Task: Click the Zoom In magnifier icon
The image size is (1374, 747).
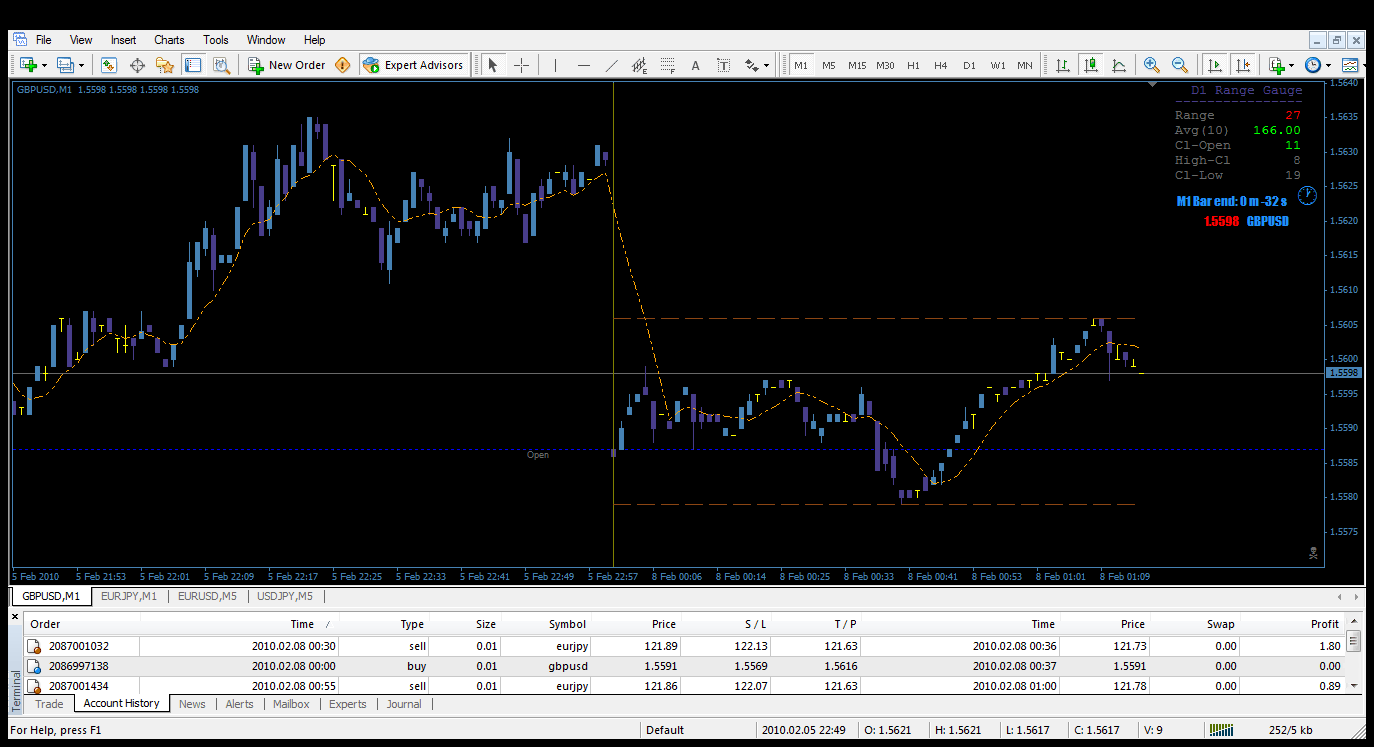Action: coord(1152,65)
